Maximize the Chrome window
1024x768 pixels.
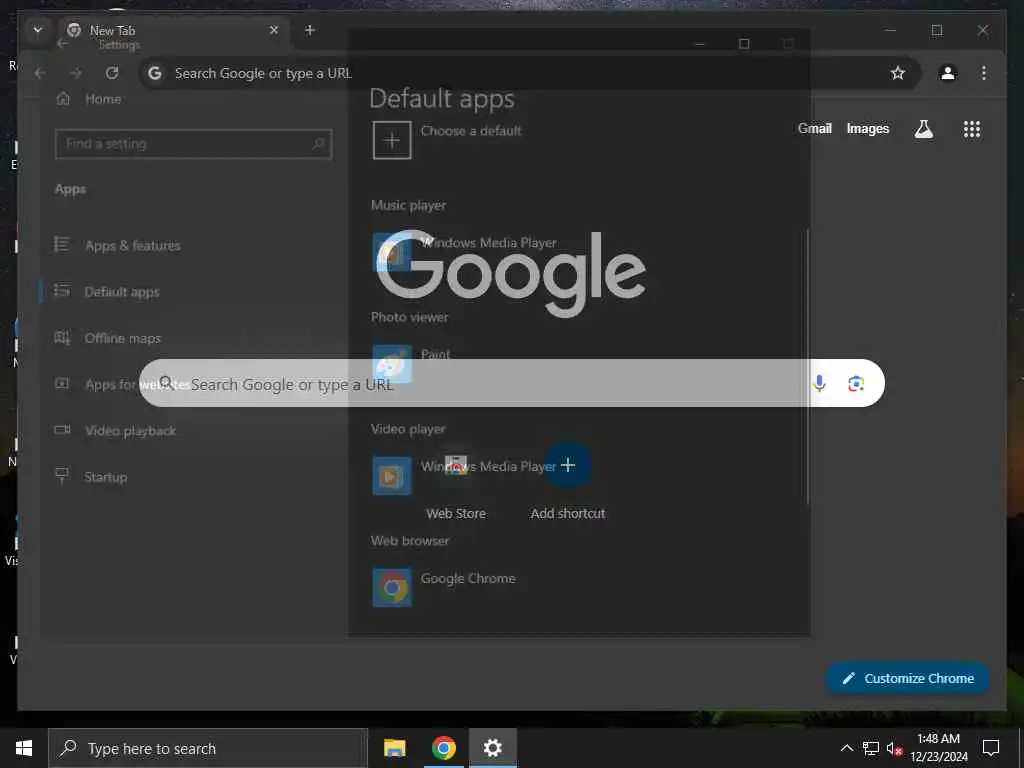click(936, 30)
